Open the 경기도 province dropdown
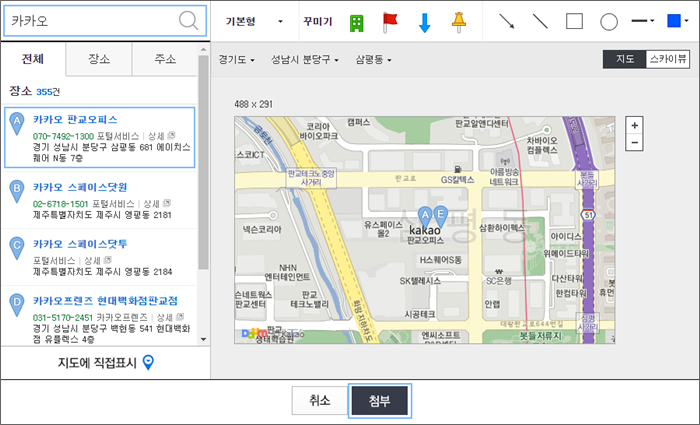 tap(236, 59)
